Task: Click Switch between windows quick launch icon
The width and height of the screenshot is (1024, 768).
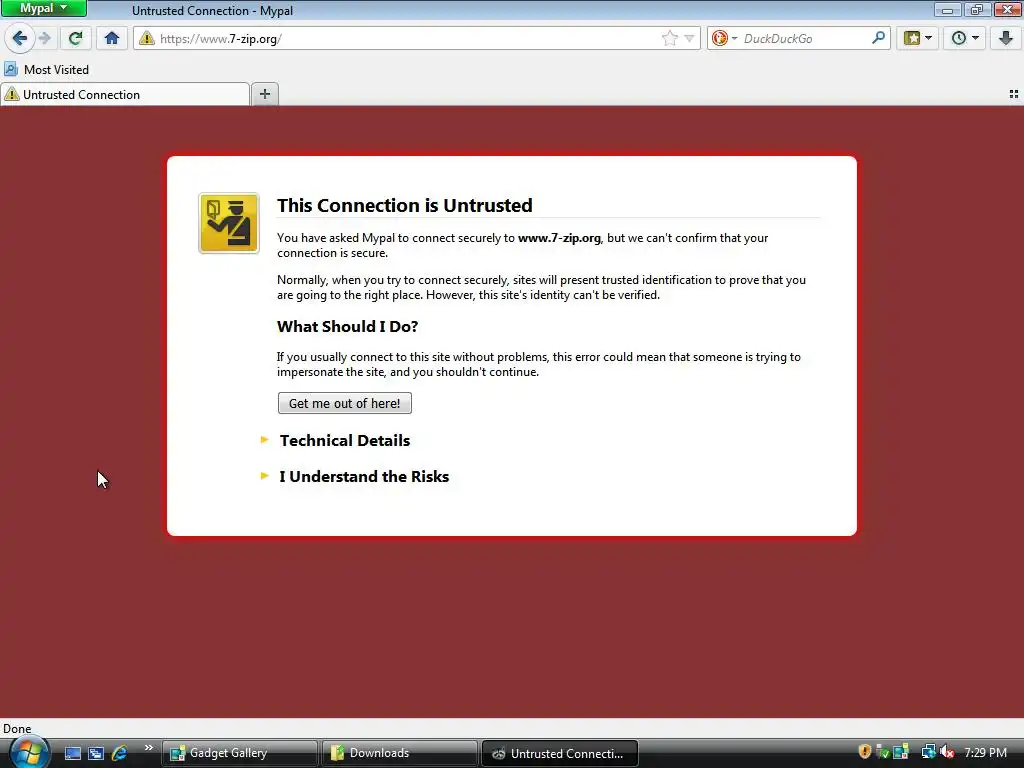Action: click(x=96, y=753)
